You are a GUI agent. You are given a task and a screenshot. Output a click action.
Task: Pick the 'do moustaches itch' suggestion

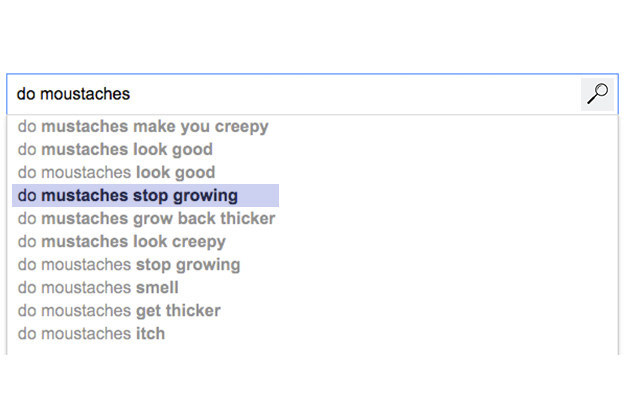(91, 334)
